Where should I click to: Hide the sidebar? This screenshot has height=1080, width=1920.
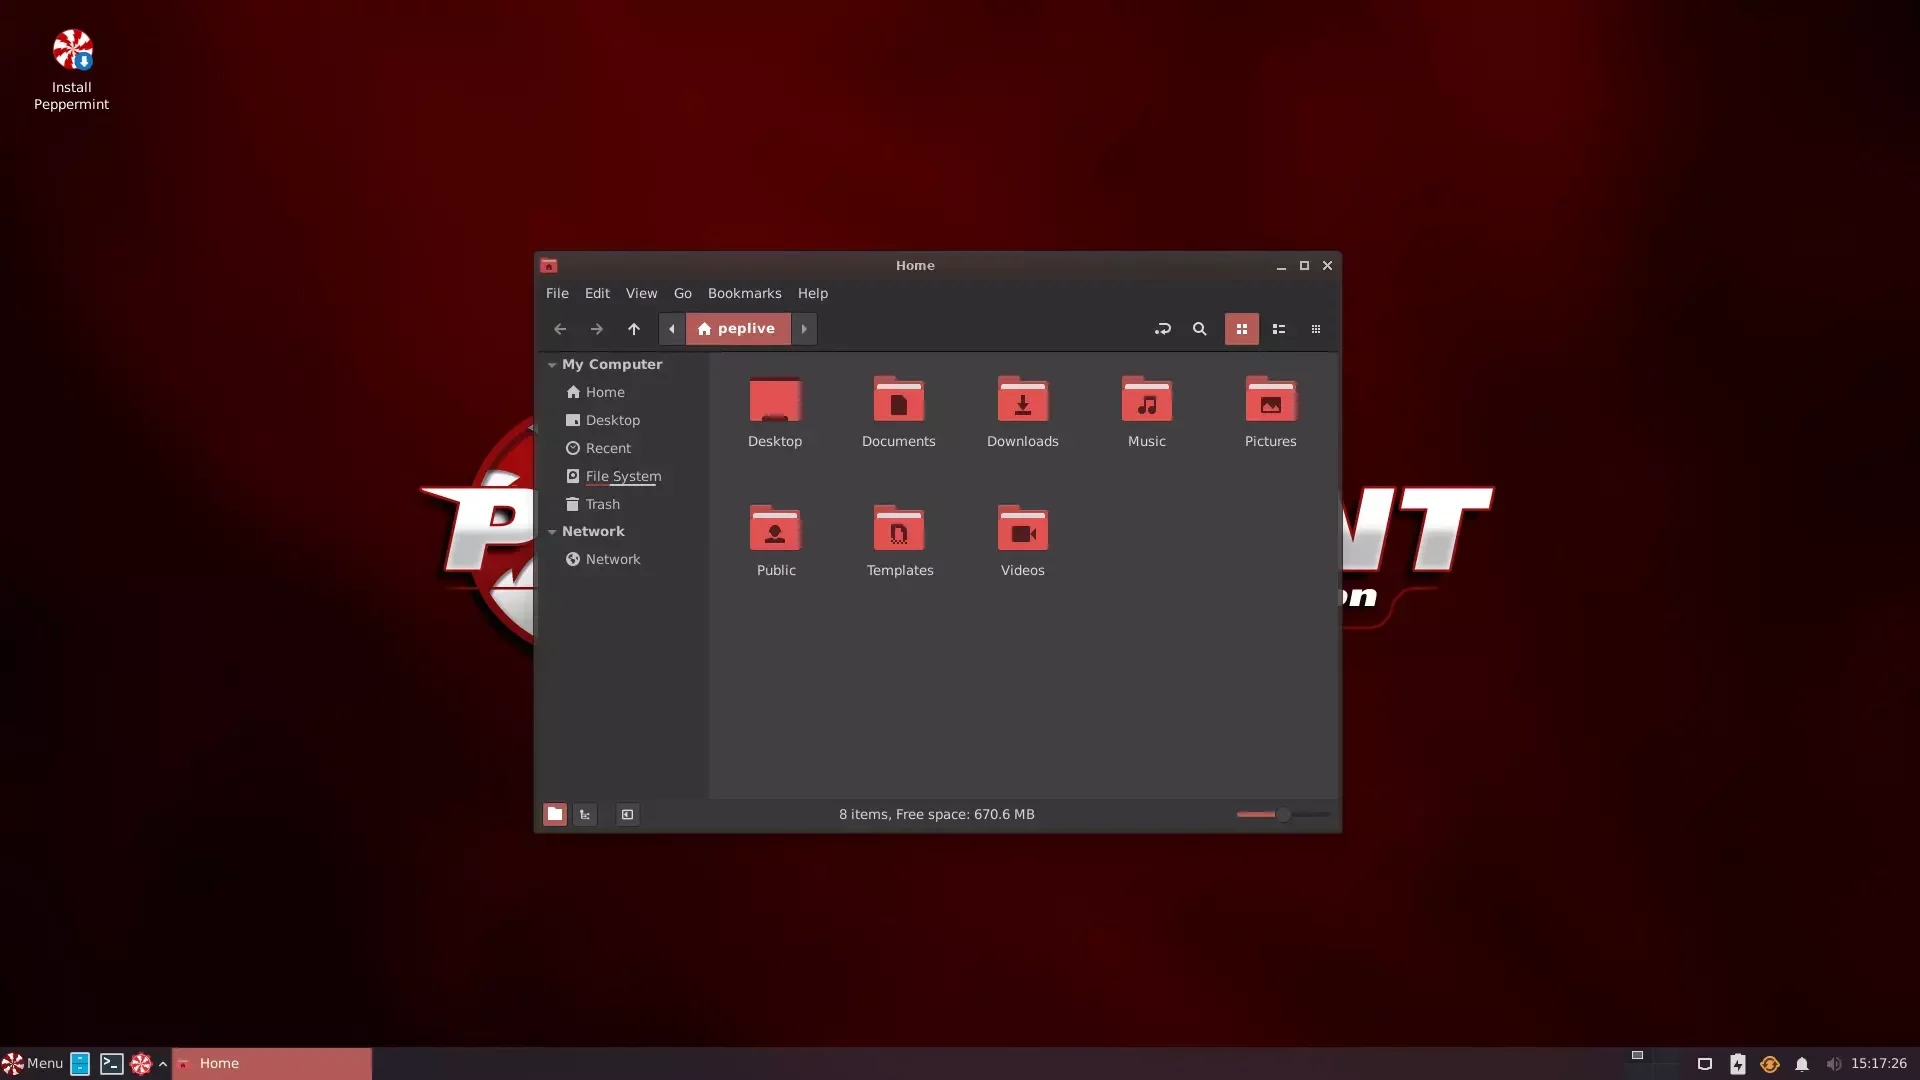coord(627,815)
